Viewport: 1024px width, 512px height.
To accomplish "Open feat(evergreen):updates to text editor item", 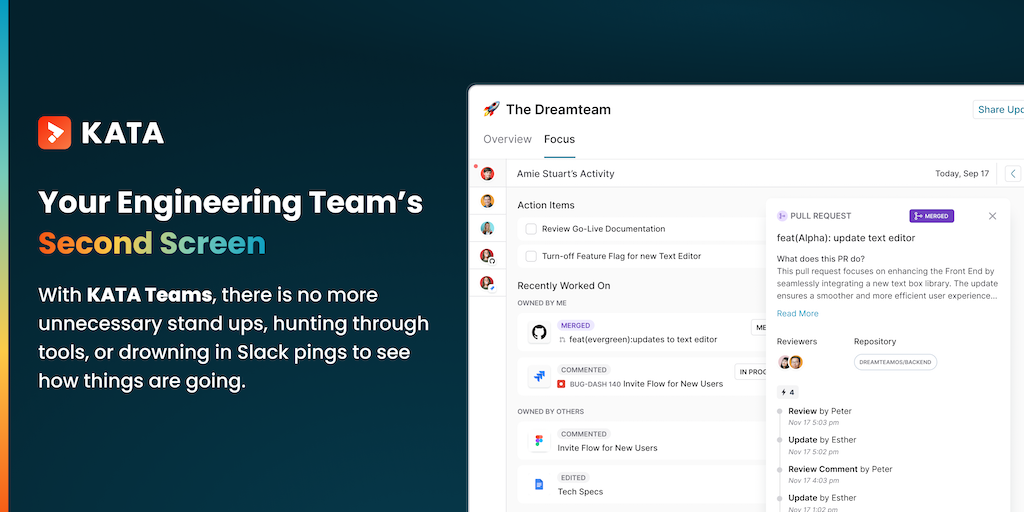I will pyautogui.click(x=643, y=340).
